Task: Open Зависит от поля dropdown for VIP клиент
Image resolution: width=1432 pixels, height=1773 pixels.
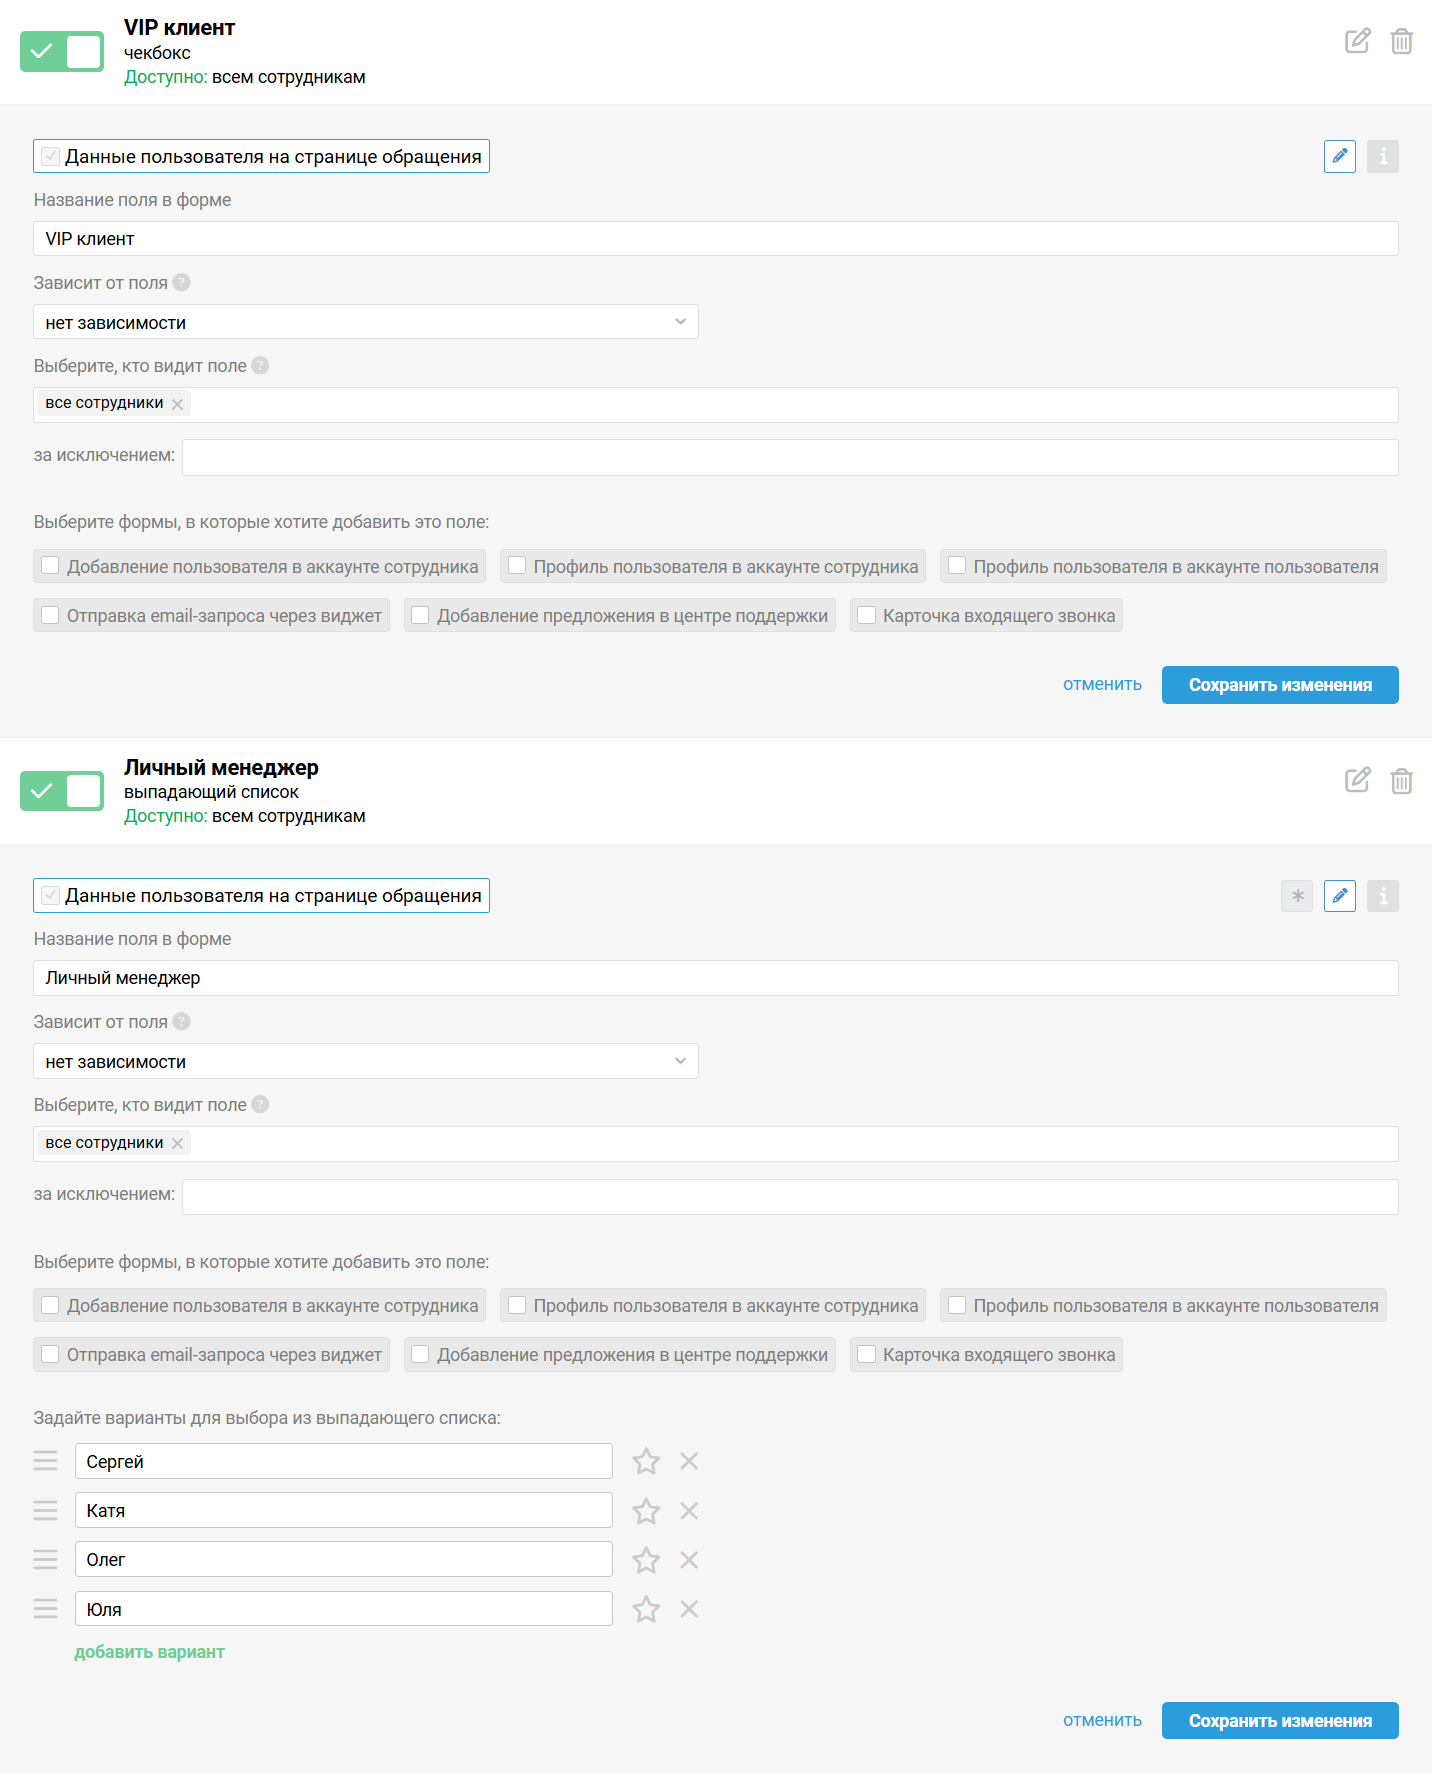Action: pyautogui.click(x=366, y=322)
